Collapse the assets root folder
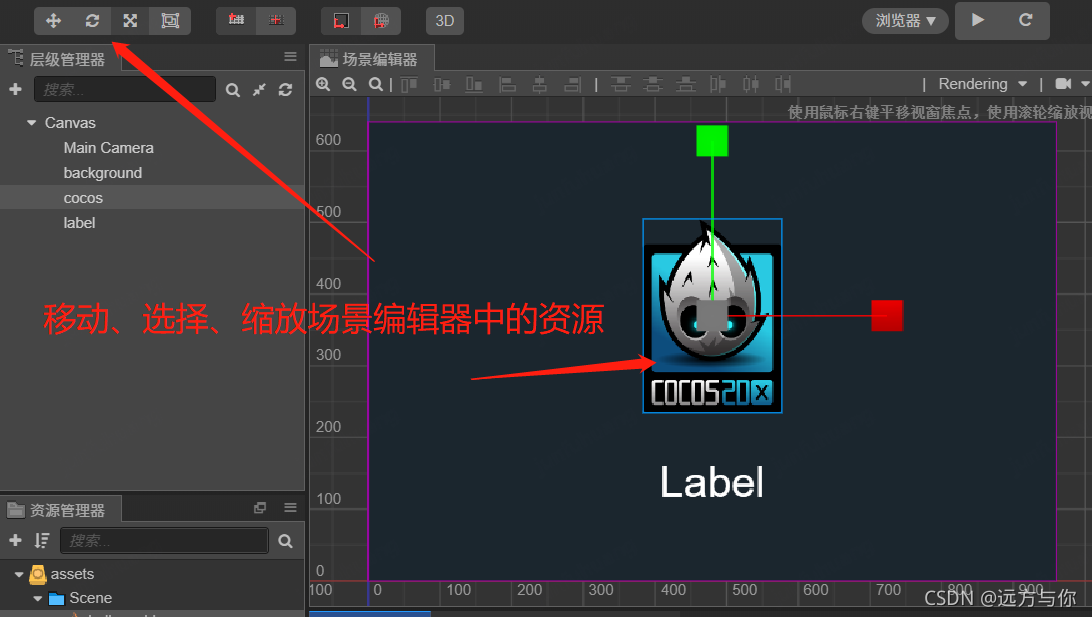The width and height of the screenshot is (1092, 617). click(19, 575)
